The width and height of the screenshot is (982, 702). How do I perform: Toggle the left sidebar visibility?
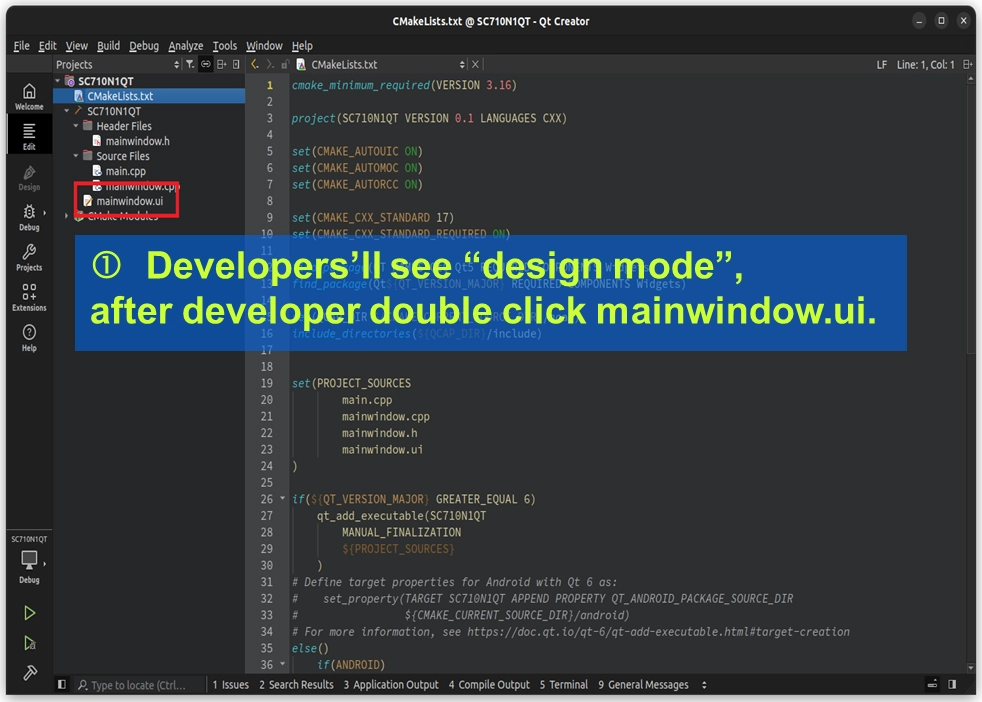[x=61, y=684]
